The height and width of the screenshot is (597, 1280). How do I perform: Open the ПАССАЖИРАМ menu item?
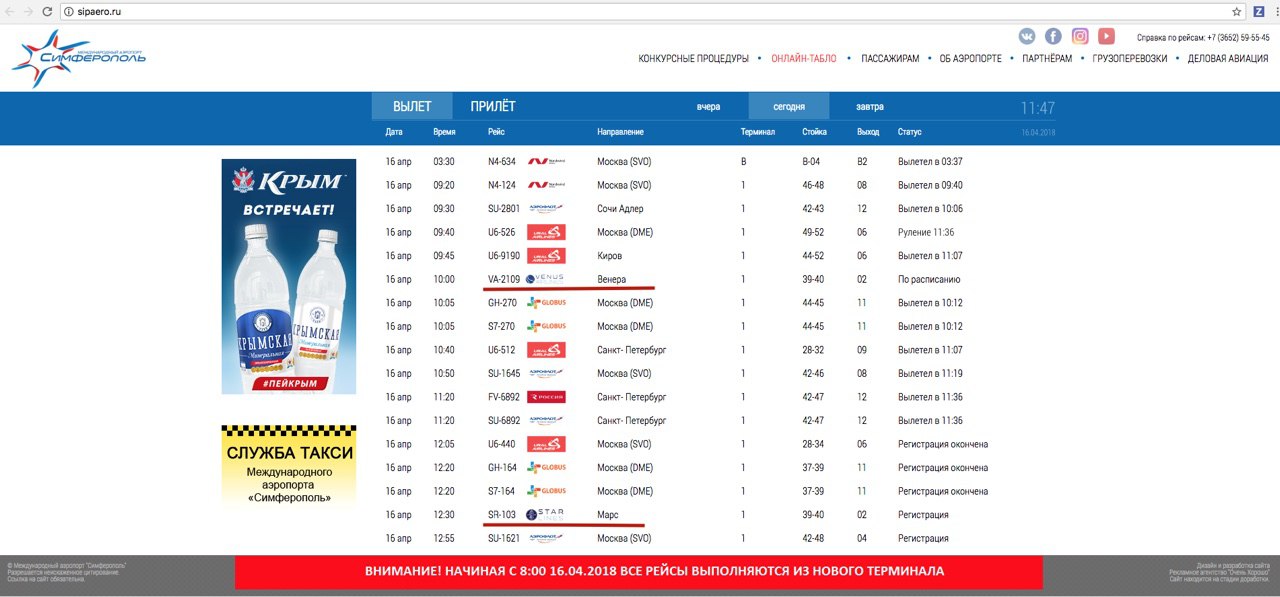point(890,59)
